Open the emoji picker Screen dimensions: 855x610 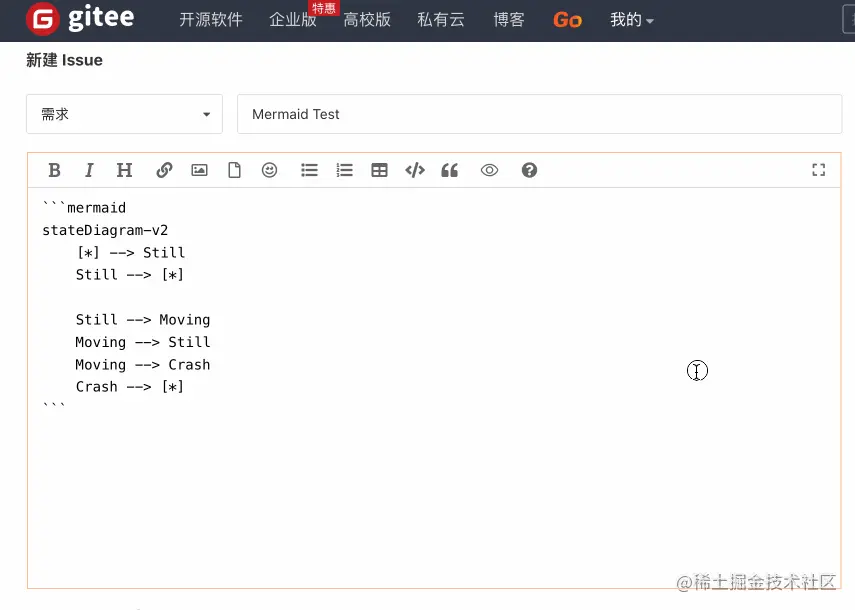pyautogui.click(x=269, y=170)
